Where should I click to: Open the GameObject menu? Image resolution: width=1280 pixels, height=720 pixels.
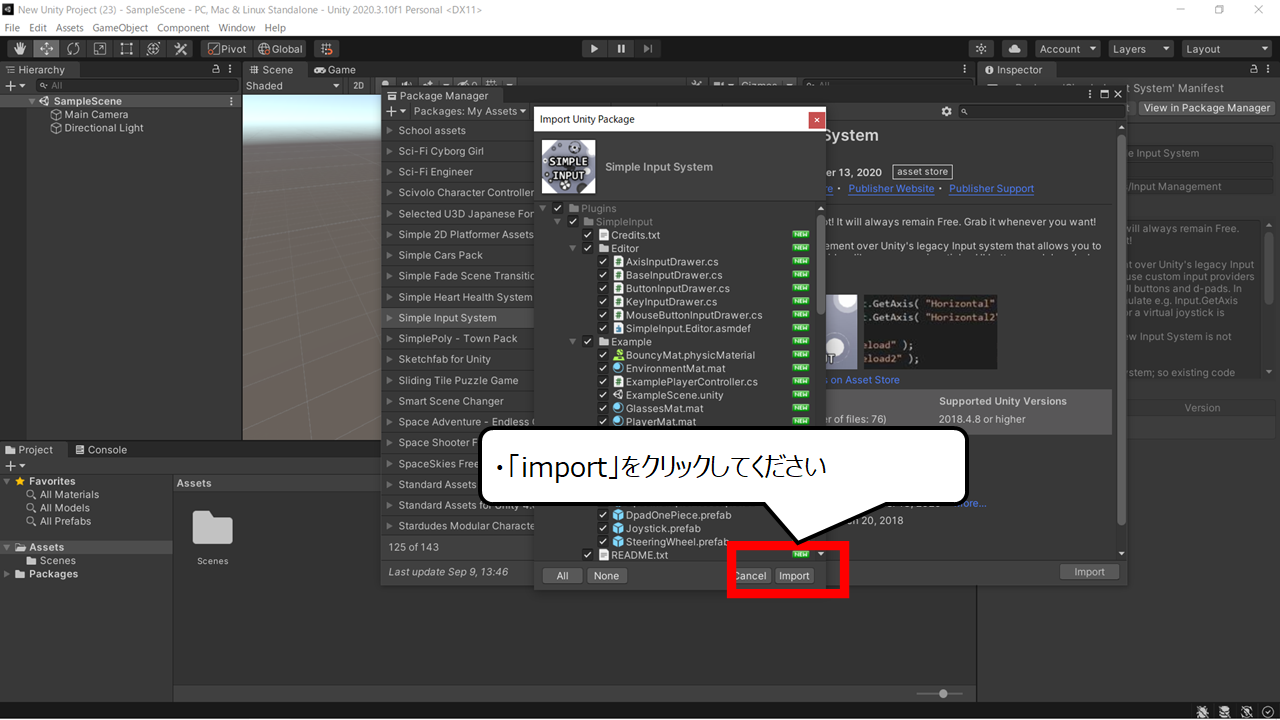coord(121,28)
